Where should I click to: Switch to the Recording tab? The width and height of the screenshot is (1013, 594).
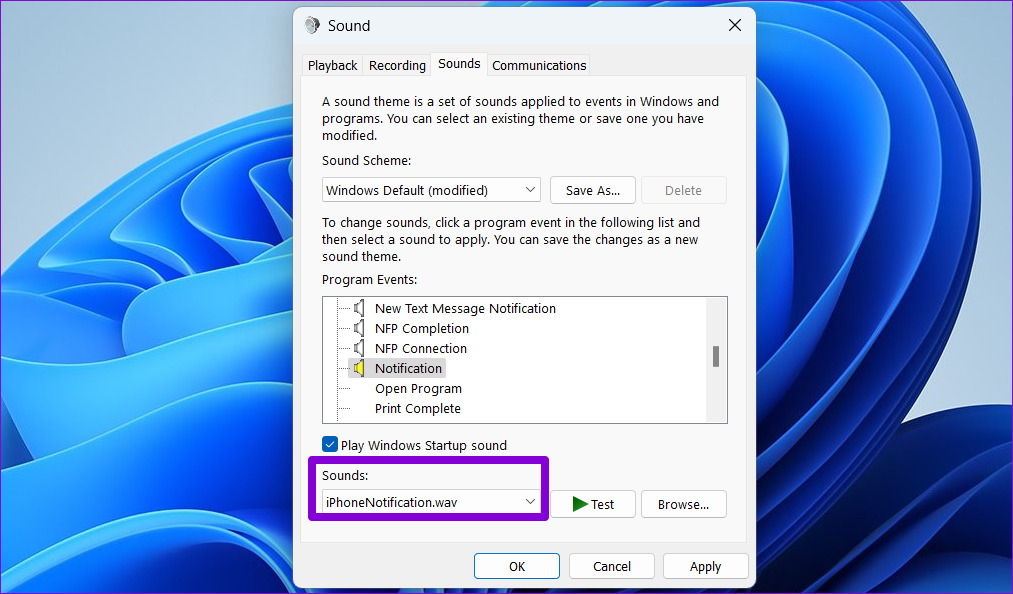tap(397, 65)
